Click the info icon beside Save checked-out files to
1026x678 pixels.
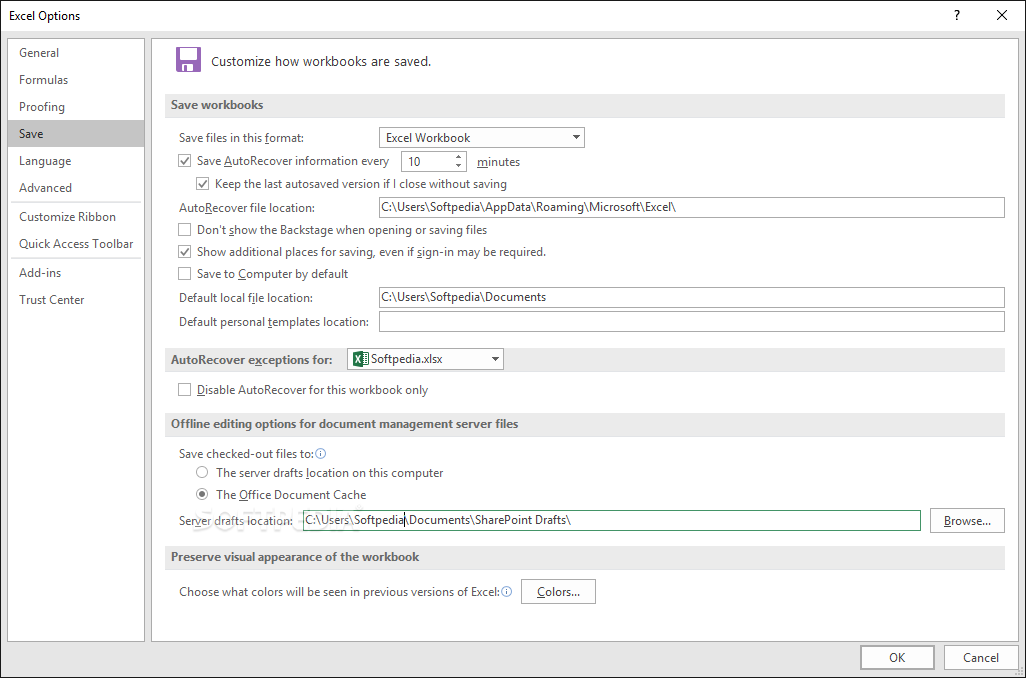321,454
